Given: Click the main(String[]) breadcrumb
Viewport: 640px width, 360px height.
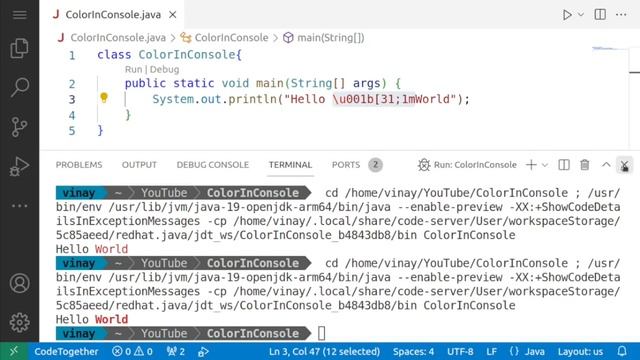Looking at the screenshot, I should [331, 38].
